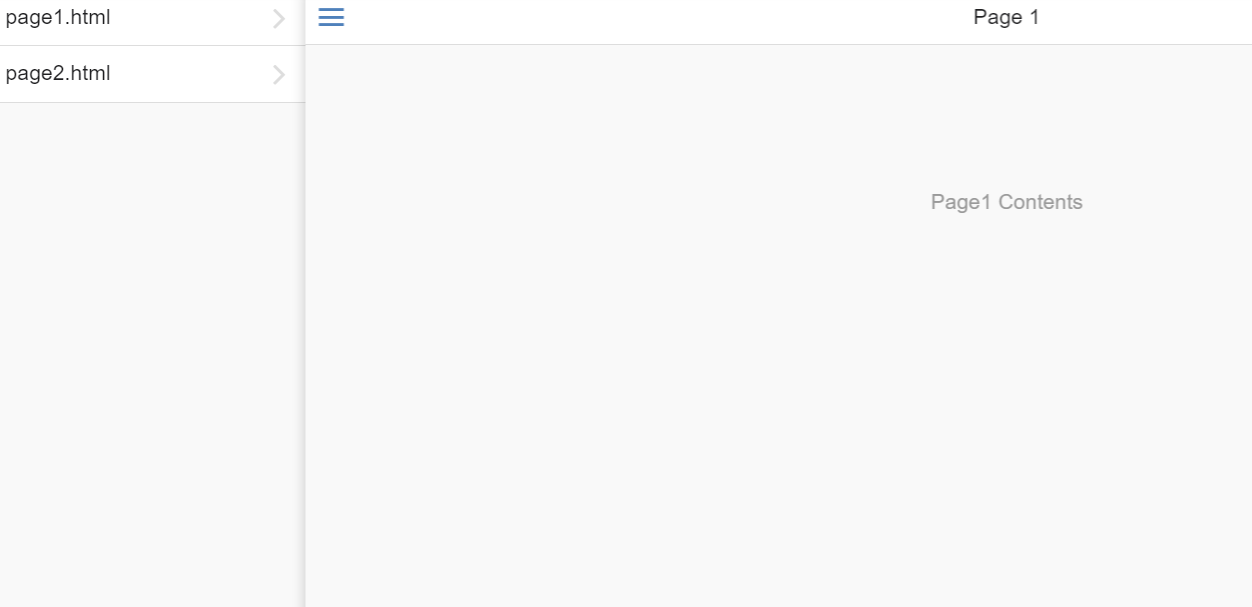Viewport: 1252px width, 607px height.
Task: Click empty side menu area below page2.html
Action: pos(152,355)
